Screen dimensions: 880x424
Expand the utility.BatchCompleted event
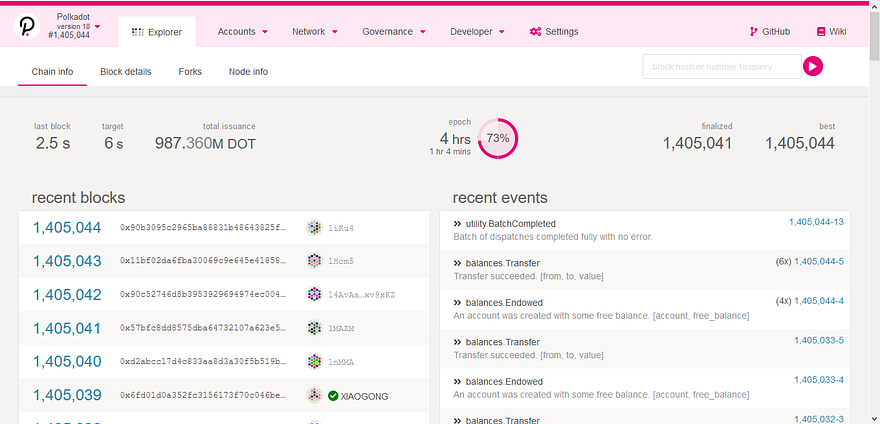pyautogui.click(x=457, y=224)
